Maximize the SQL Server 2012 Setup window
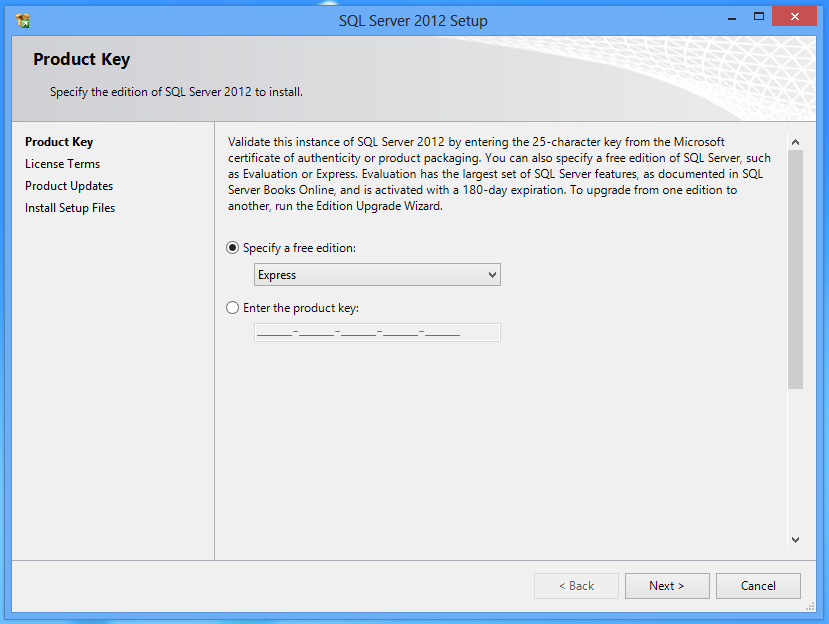Screen dimensions: 829x624 pyautogui.click(x=759, y=17)
